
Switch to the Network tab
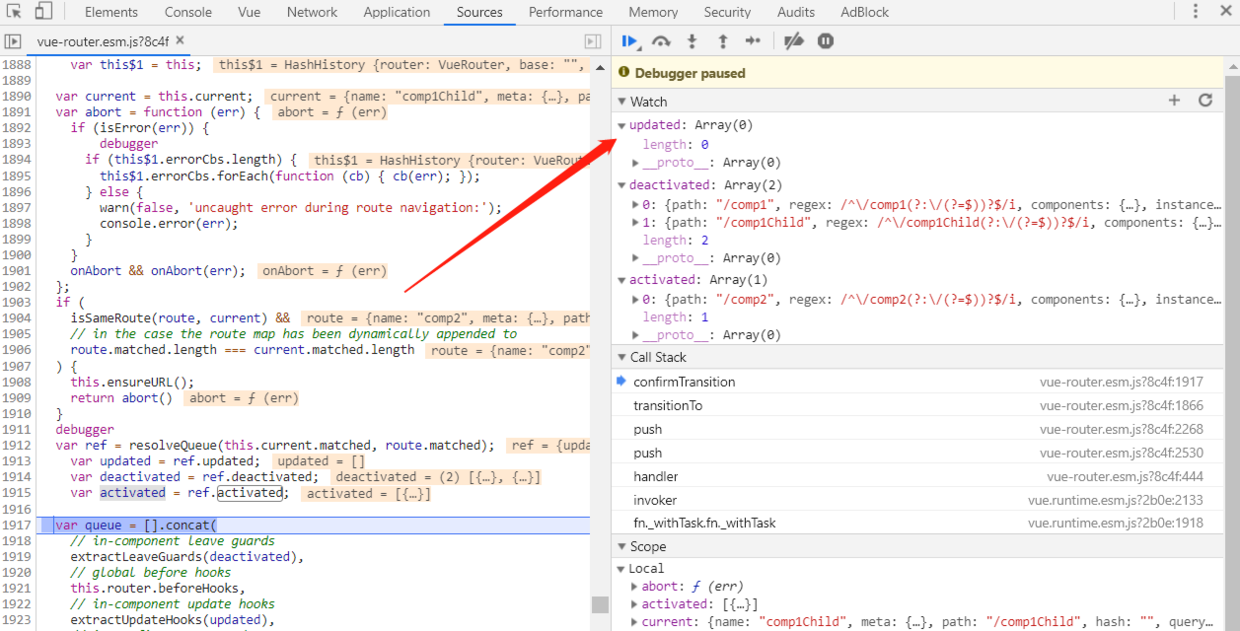point(312,12)
